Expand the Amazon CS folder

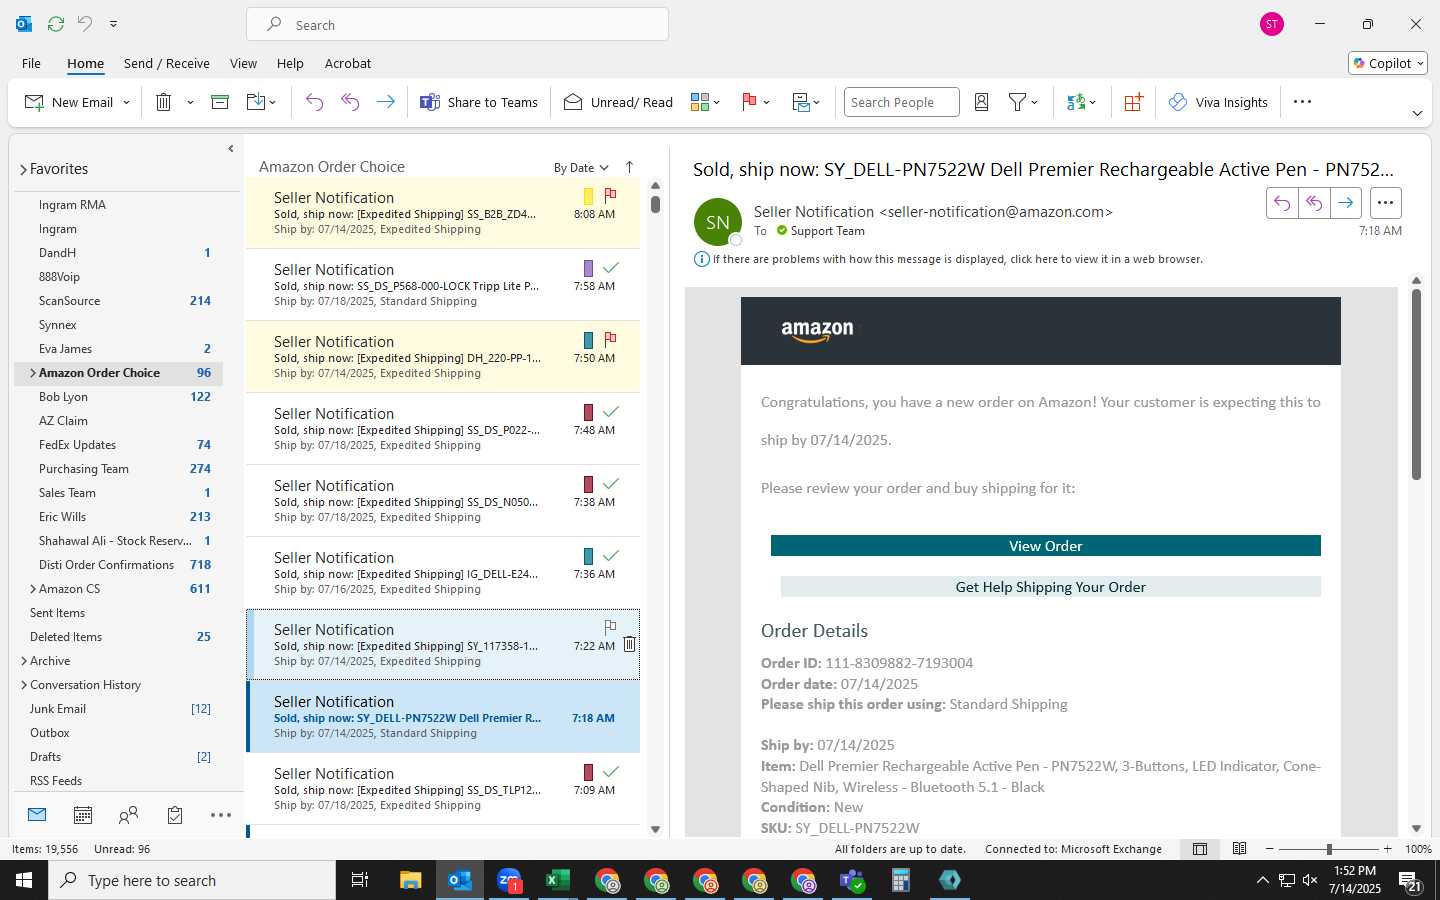33,589
